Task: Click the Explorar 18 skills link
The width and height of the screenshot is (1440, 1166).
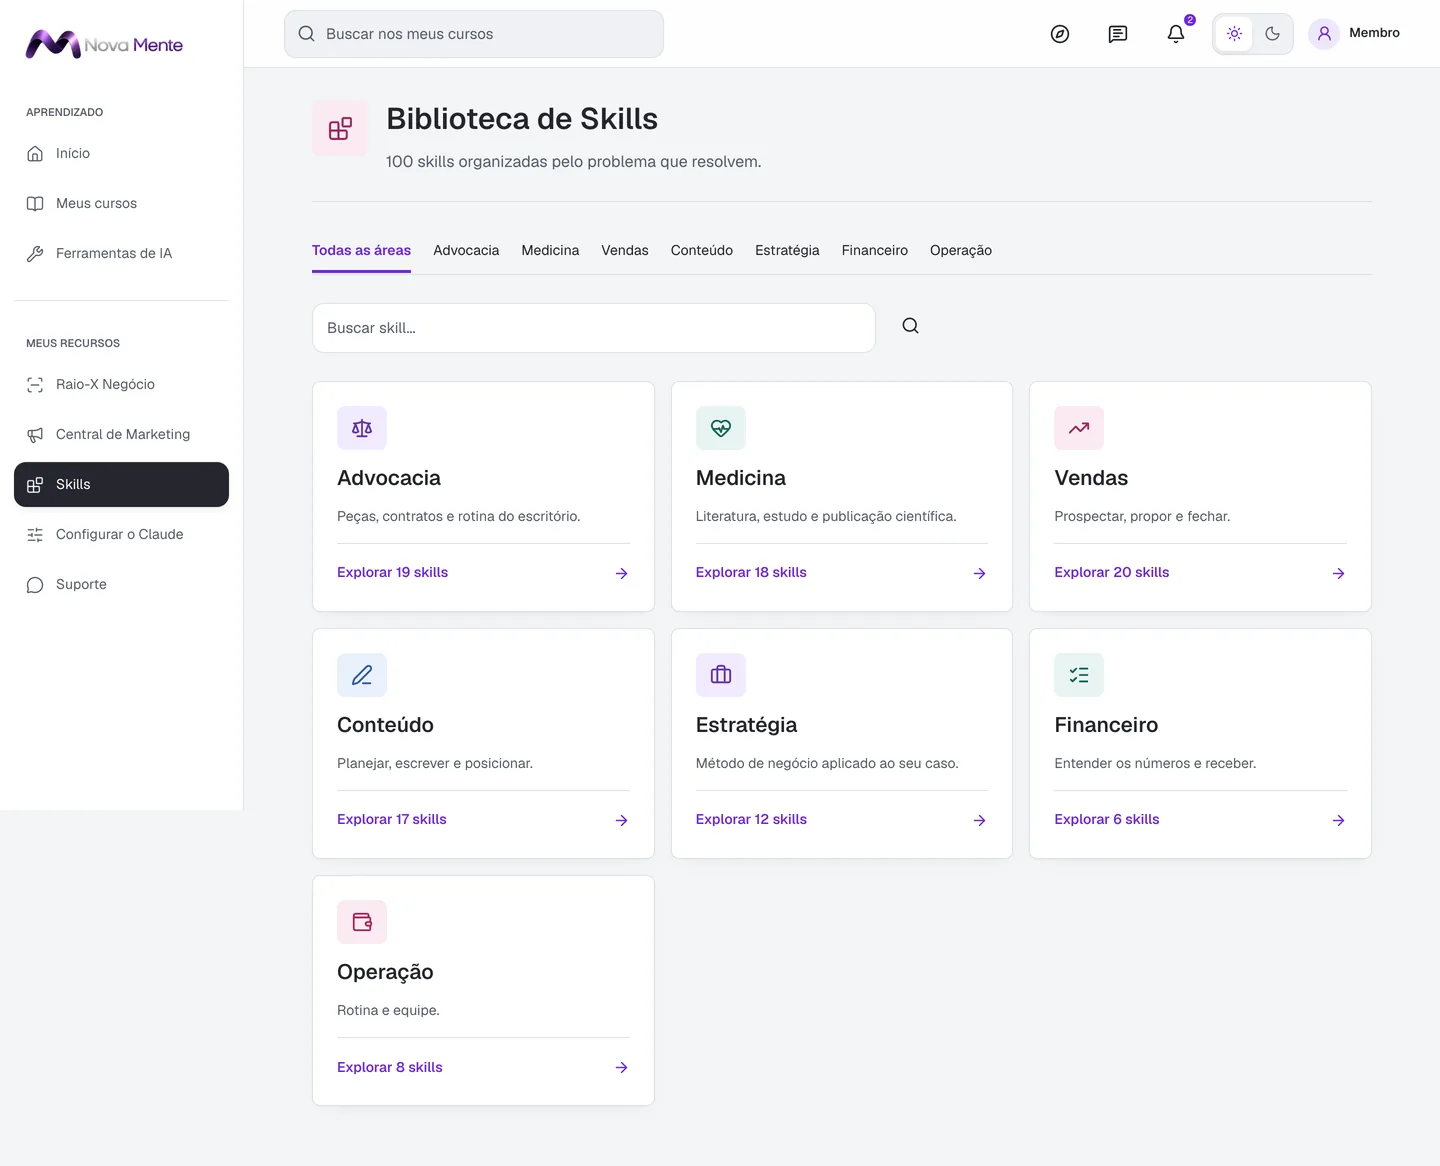Action: (x=751, y=572)
